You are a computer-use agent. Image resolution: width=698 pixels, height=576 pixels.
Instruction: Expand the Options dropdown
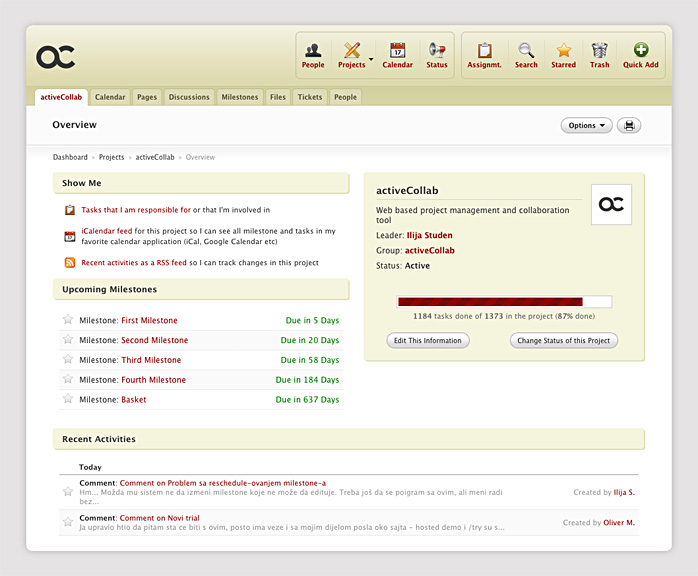point(586,126)
